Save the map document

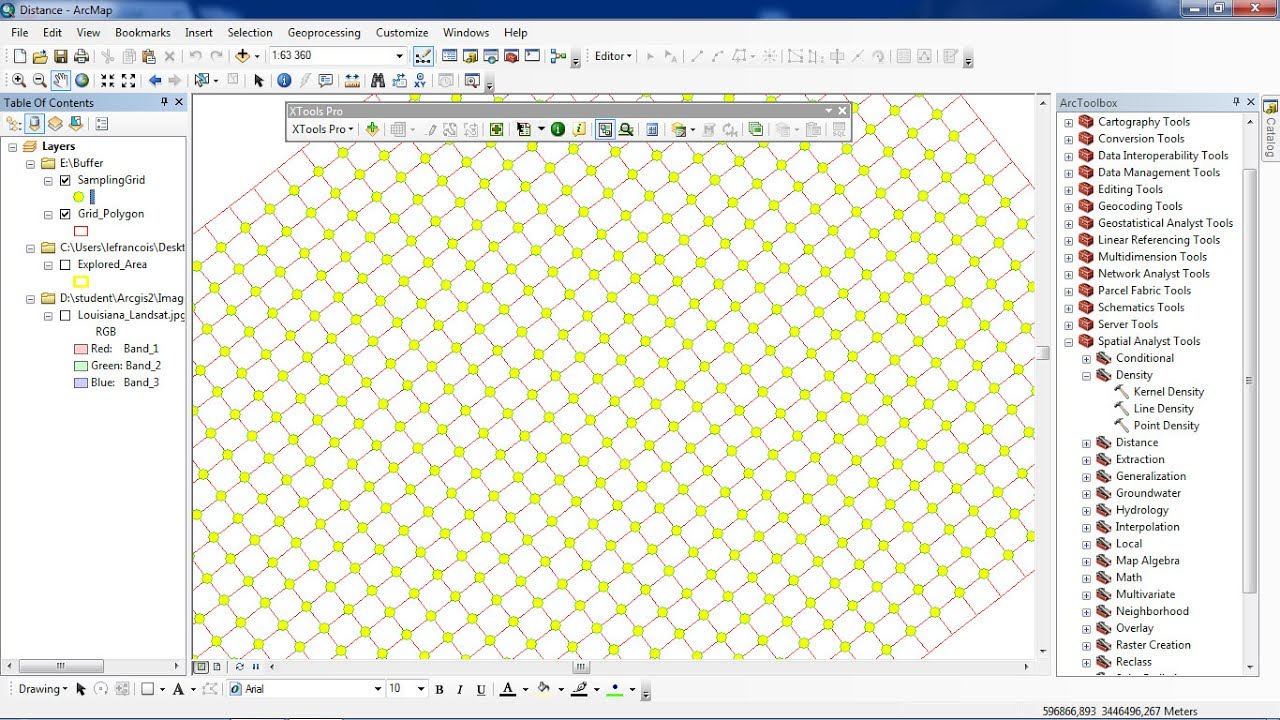click(60, 57)
